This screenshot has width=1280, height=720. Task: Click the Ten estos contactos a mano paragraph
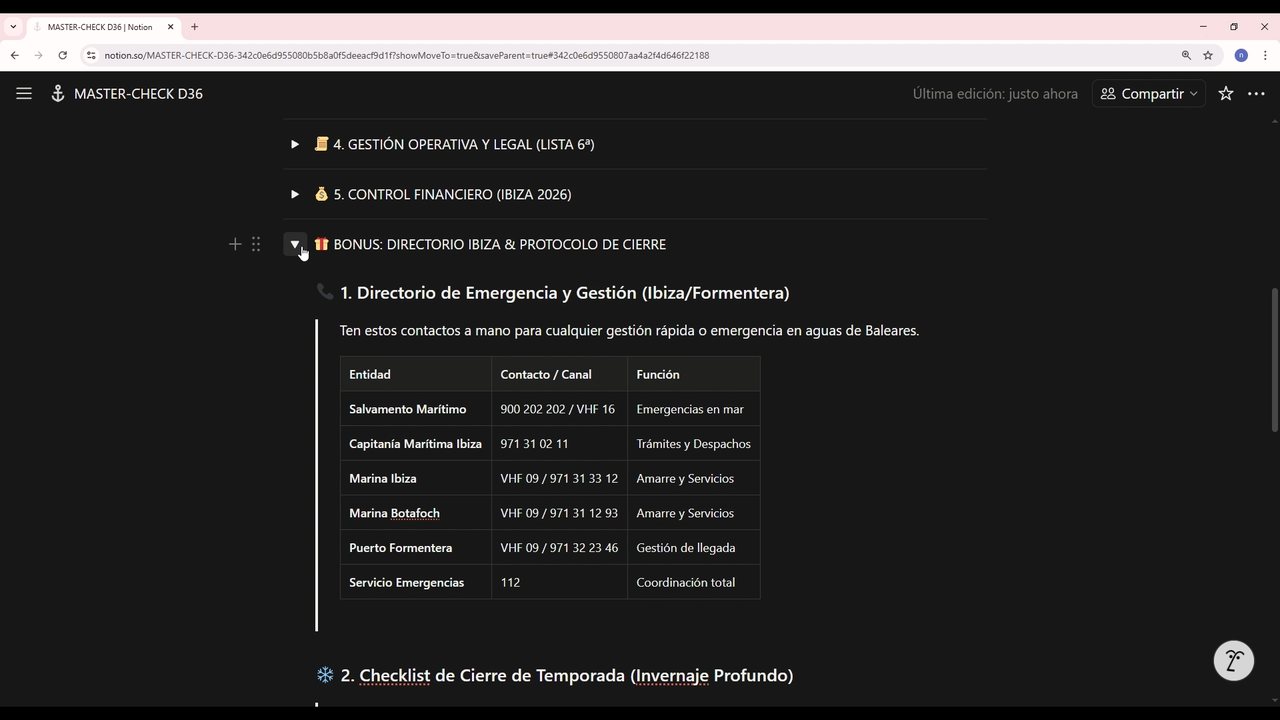click(629, 330)
